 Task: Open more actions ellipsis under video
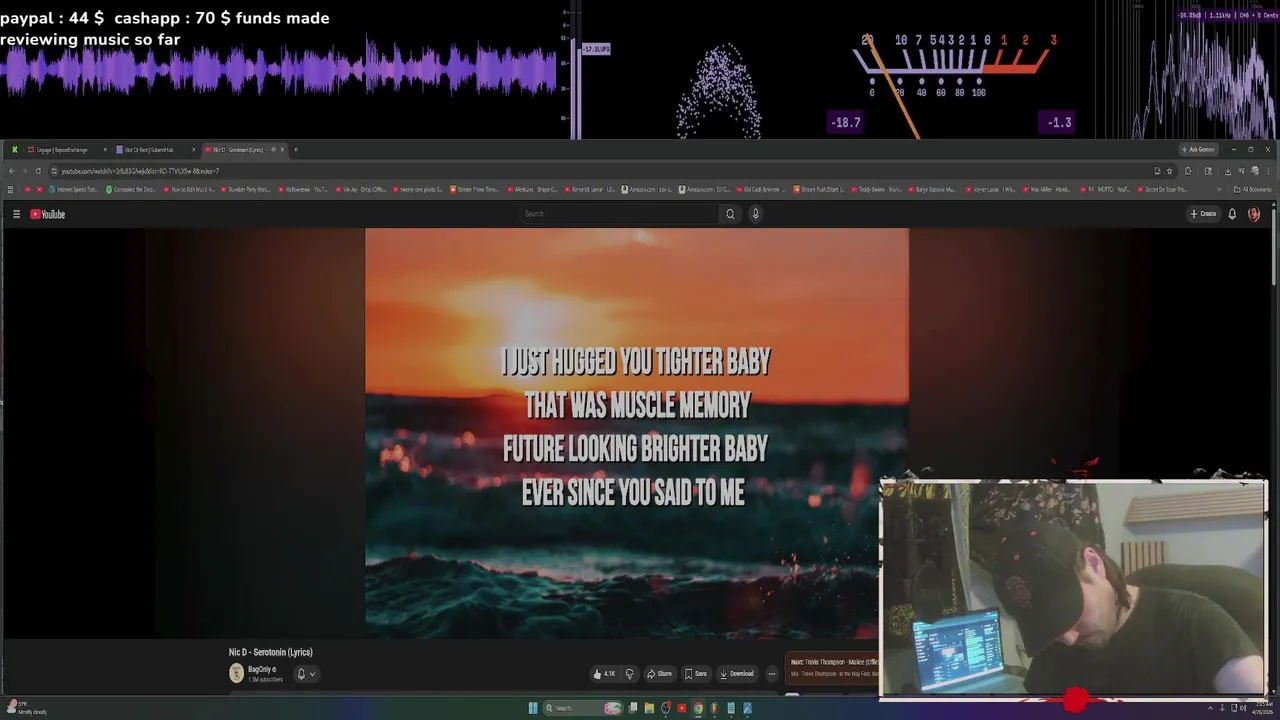click(771, 674)
